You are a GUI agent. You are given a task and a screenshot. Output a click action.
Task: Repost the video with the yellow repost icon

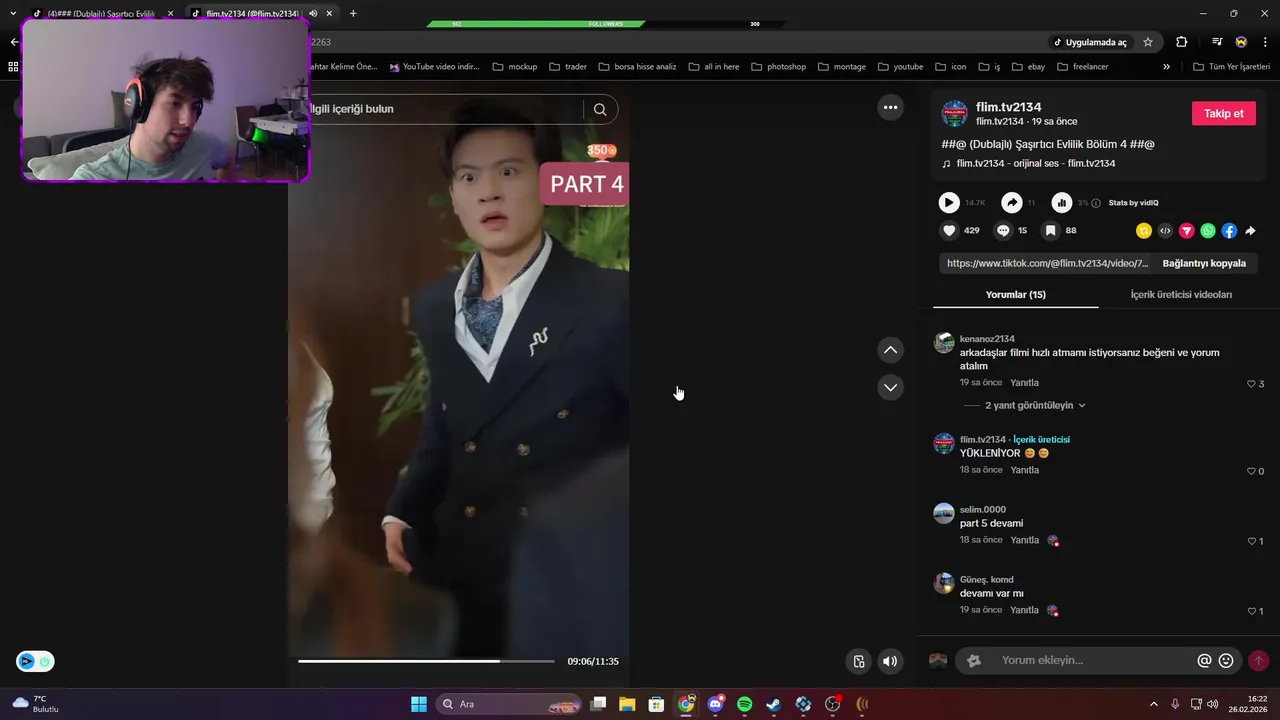pos(1144,231)
